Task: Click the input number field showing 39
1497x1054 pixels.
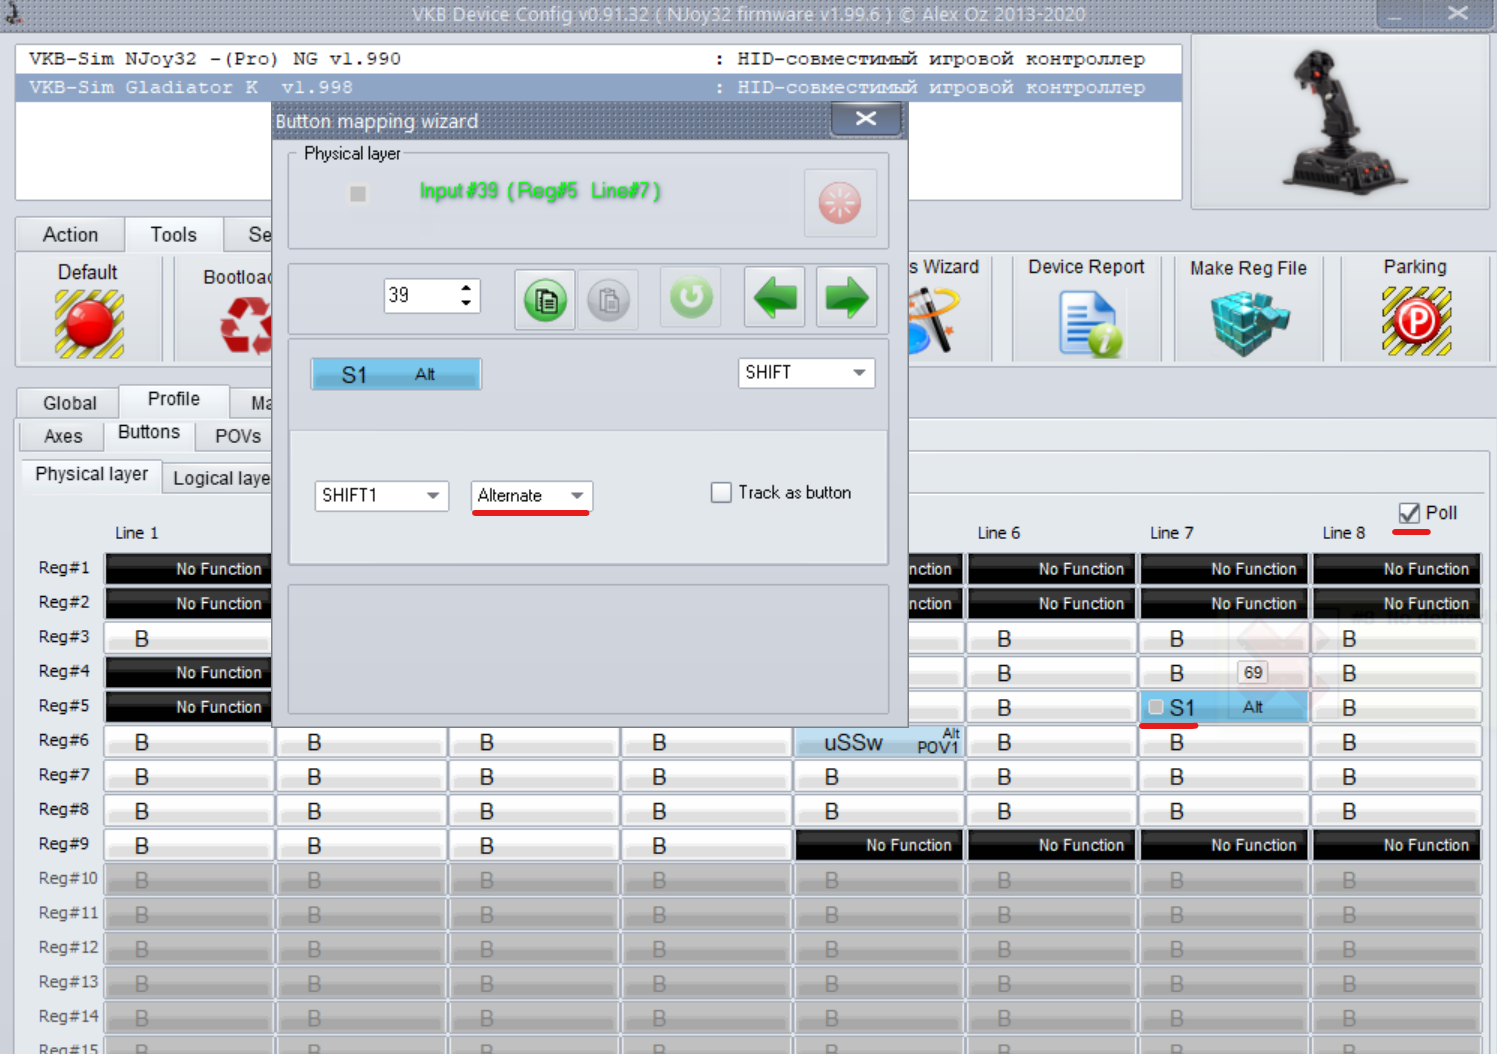Action: [420, 295]
